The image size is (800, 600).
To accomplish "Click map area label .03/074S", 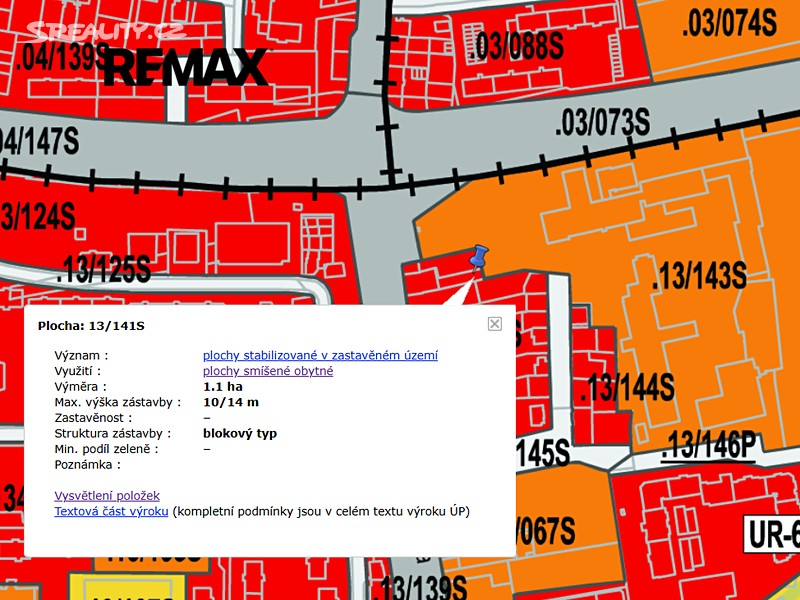I will pos(730,22).
